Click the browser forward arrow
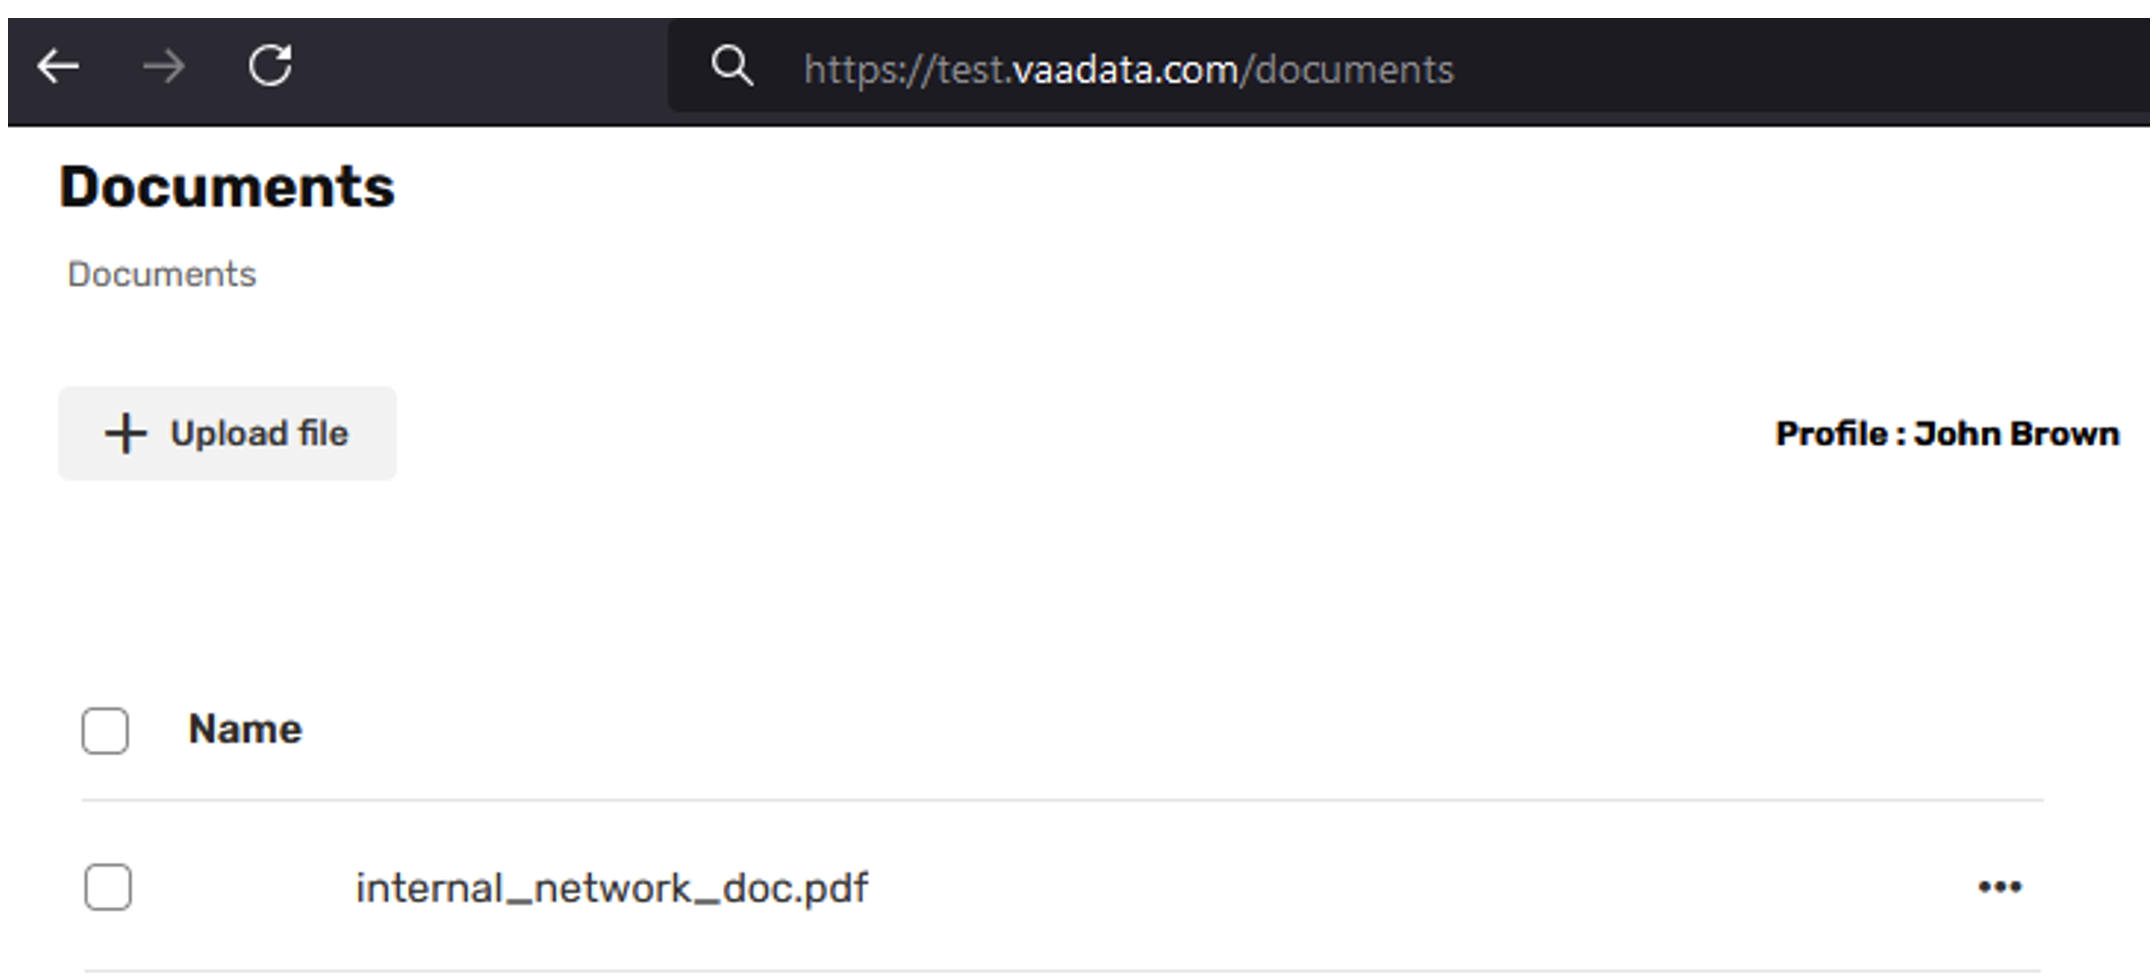 (164, 68)
